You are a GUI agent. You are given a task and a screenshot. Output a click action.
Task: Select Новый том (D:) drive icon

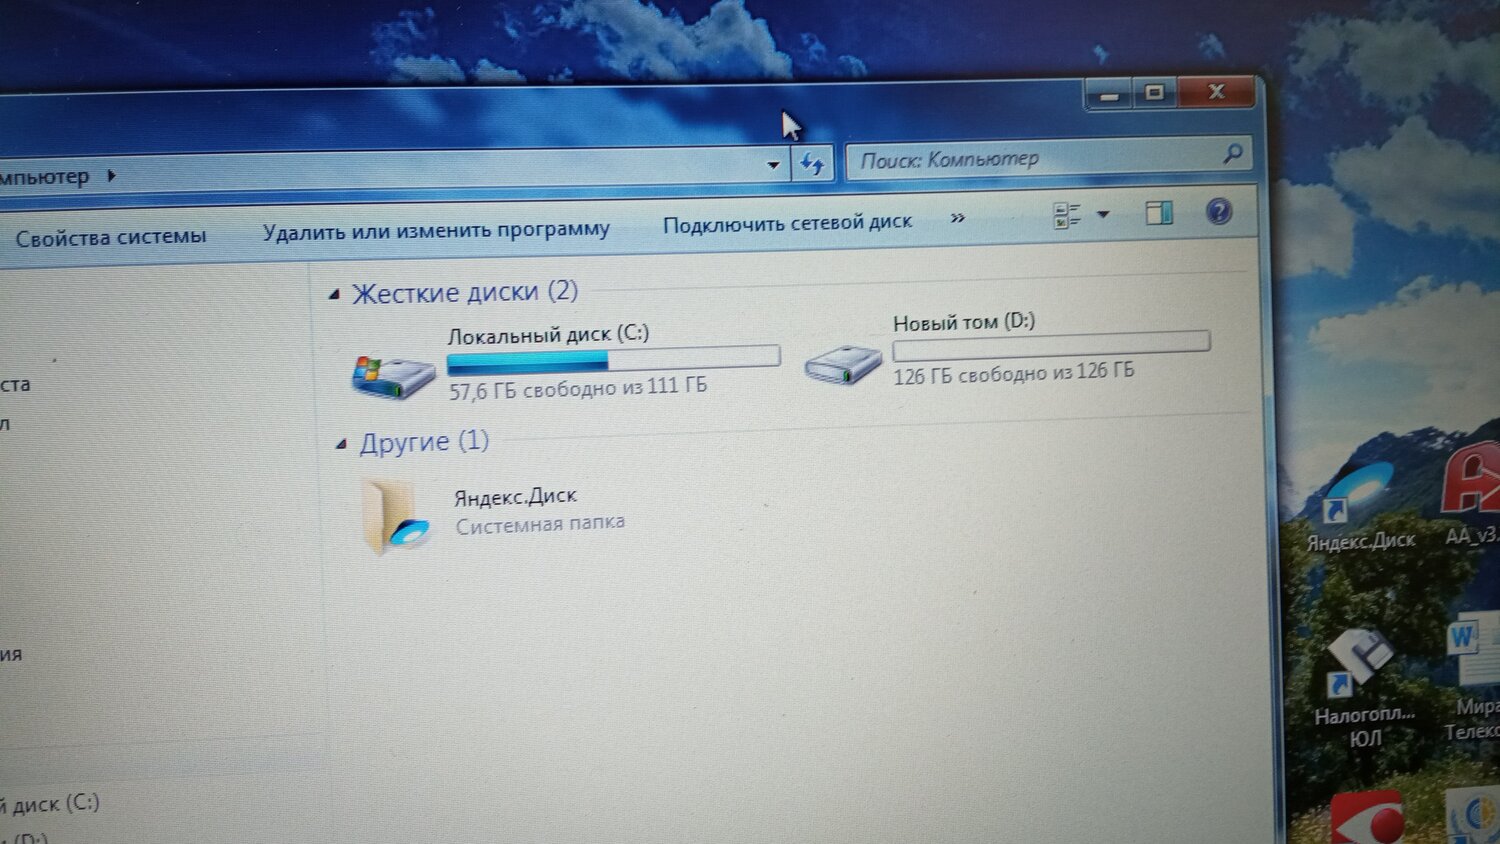pos(843,364)
